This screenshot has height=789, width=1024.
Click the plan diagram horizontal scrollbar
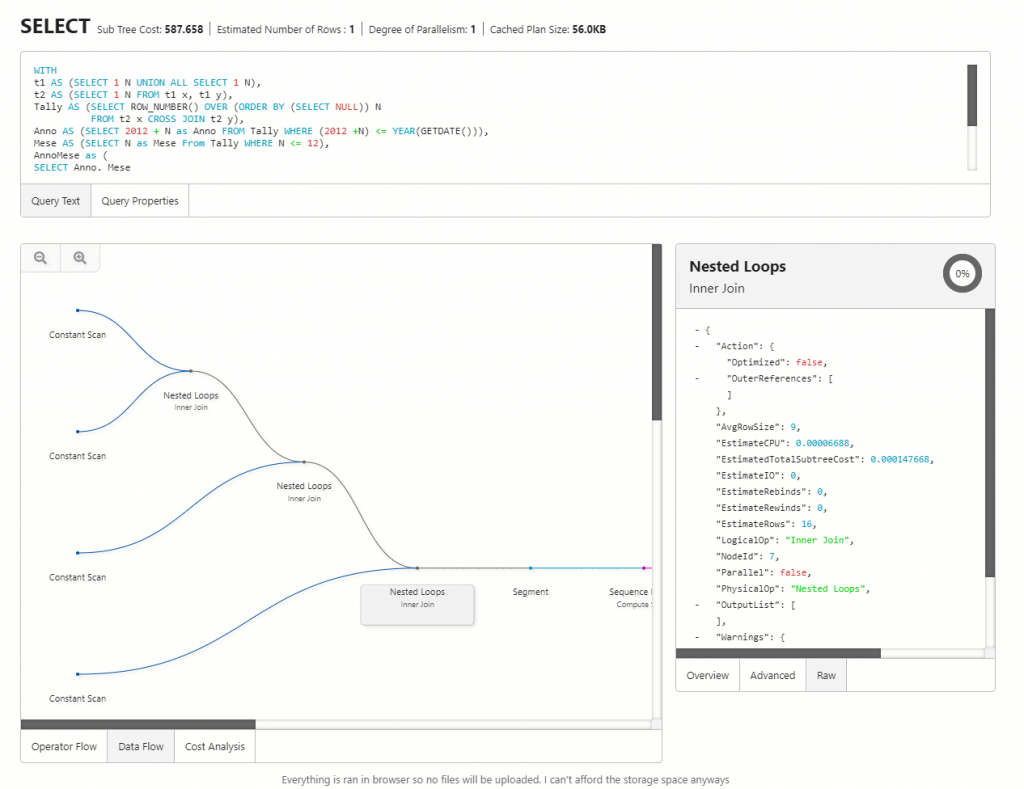tap(138, 724)
